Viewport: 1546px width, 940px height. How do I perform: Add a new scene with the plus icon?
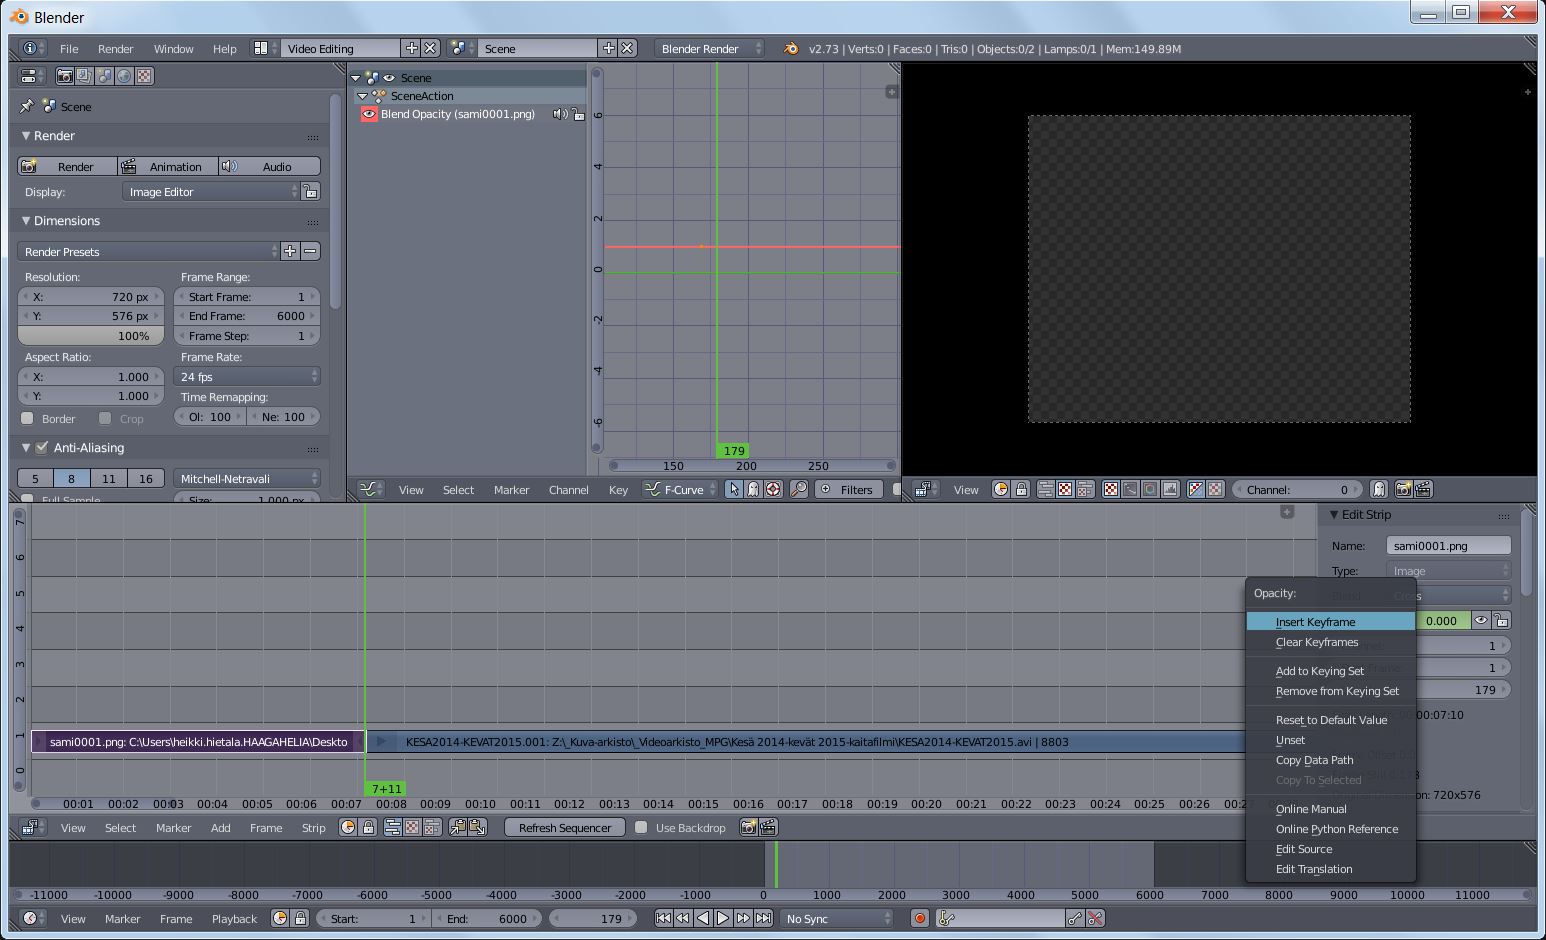click(608, 48)
